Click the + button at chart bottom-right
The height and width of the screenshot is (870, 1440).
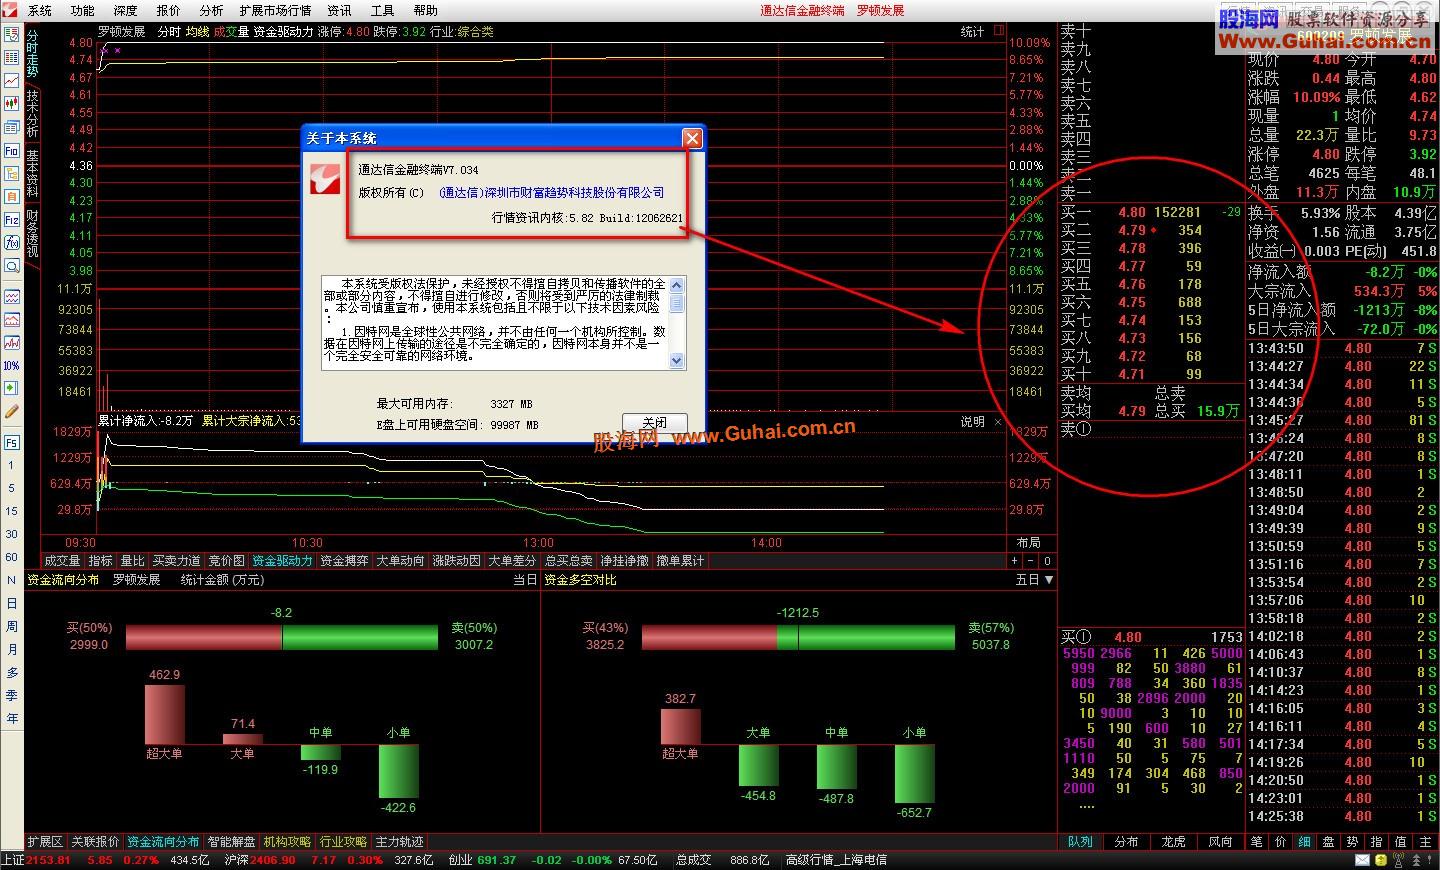pos(1016,561)
